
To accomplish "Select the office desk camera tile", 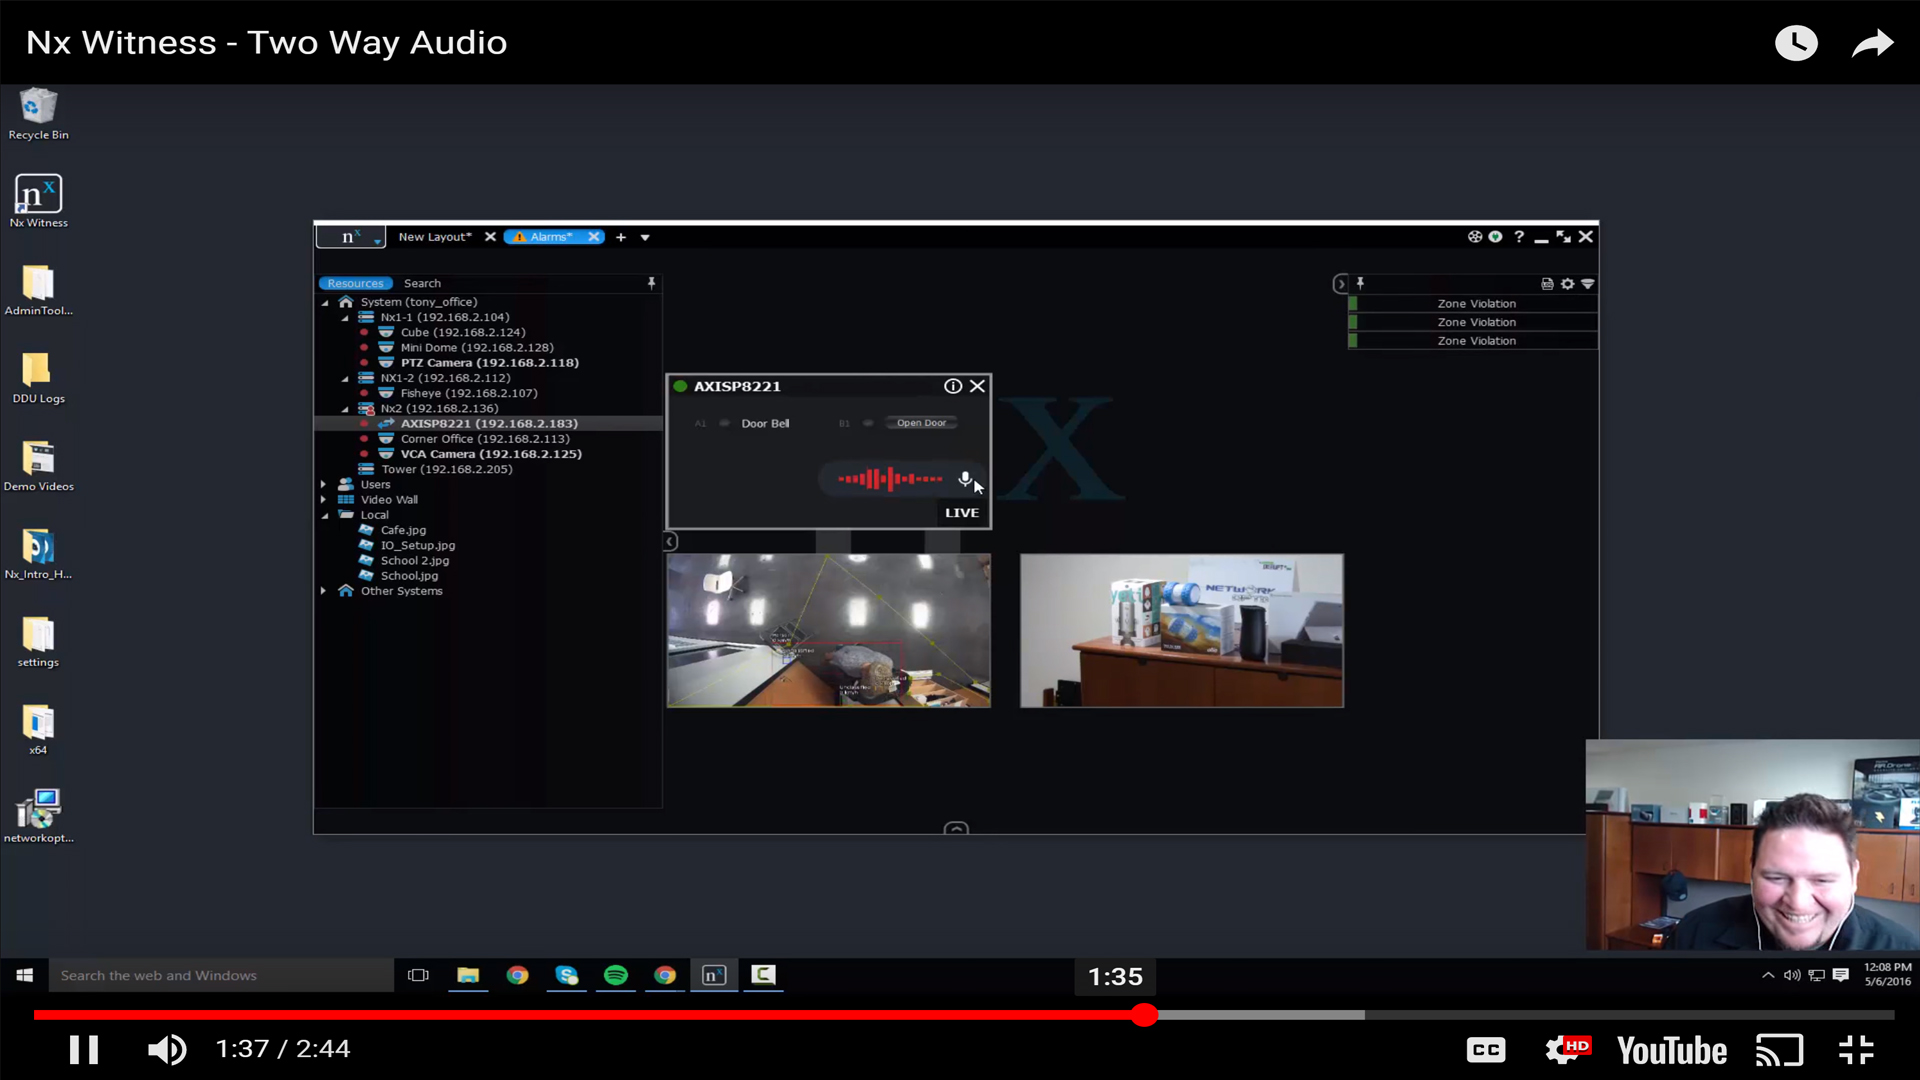I will coord(1182,631).
